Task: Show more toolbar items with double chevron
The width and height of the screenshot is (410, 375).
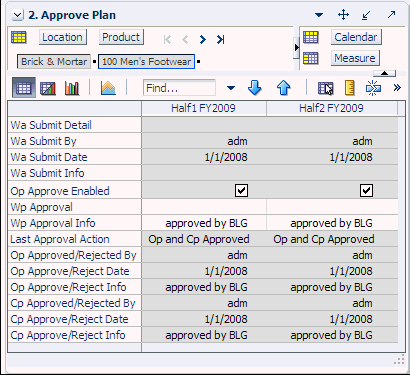Action: pyautogui.click(x=397, y=88)
